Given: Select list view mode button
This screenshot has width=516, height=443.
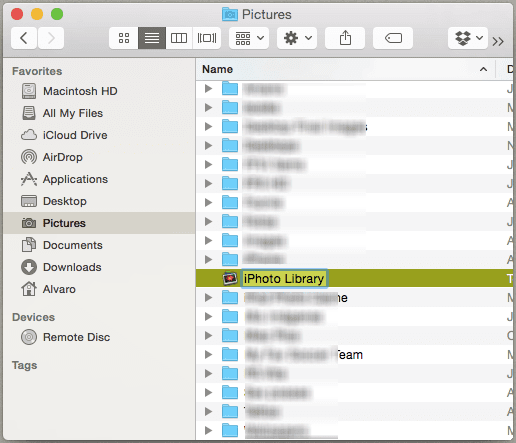Looking at the screenshot, I should 152,38.
